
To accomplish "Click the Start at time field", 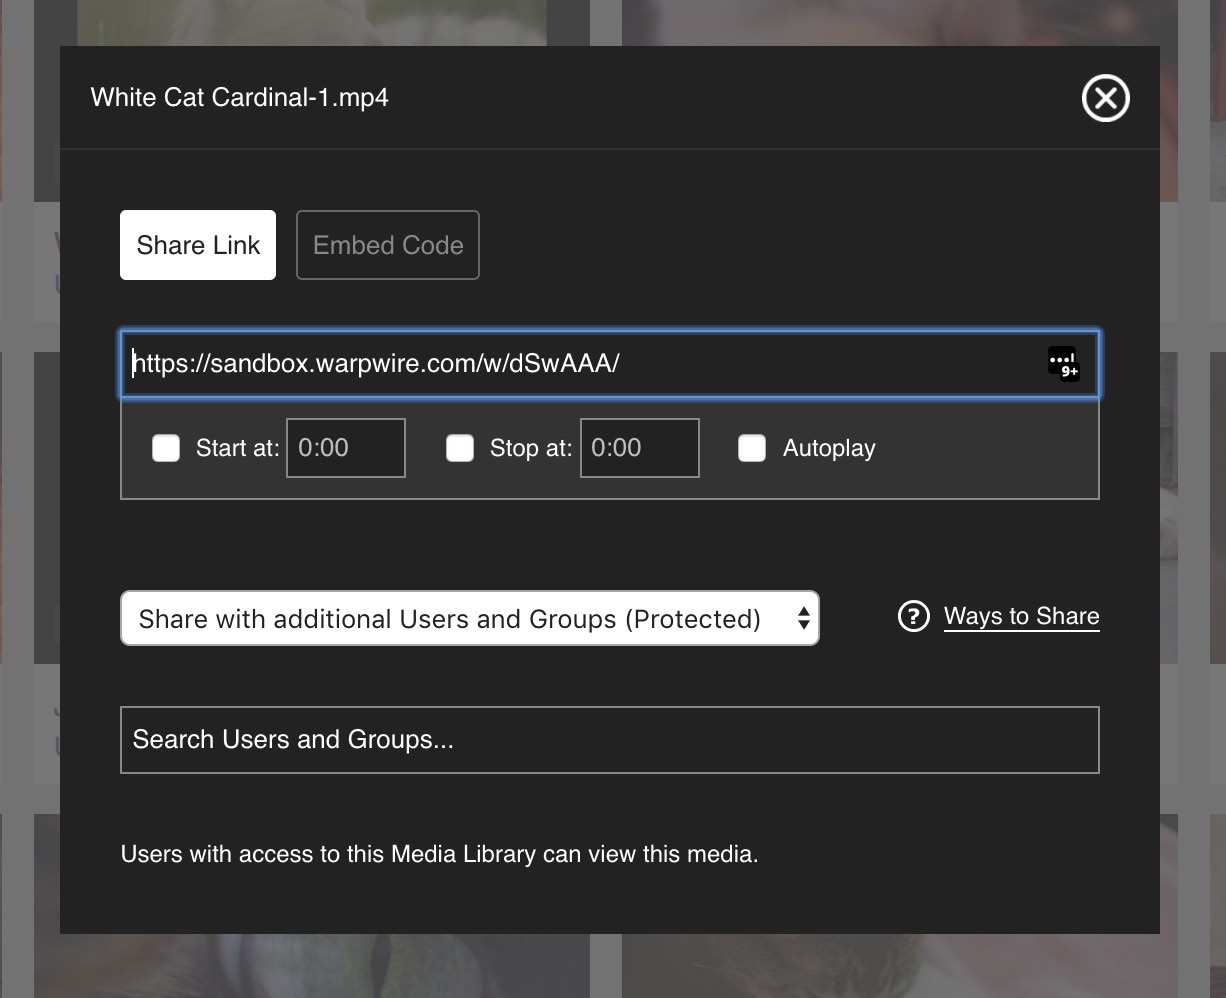I will click(346, 448).
